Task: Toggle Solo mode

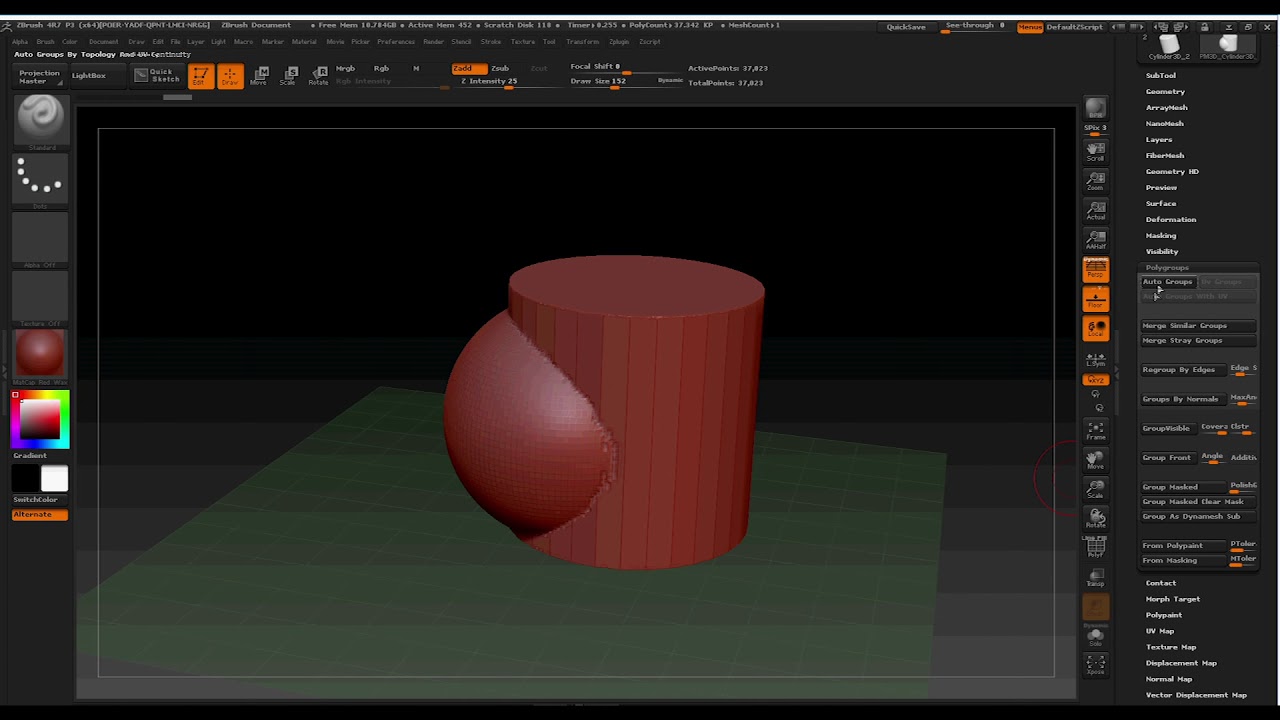Action: coord(1096,637)
